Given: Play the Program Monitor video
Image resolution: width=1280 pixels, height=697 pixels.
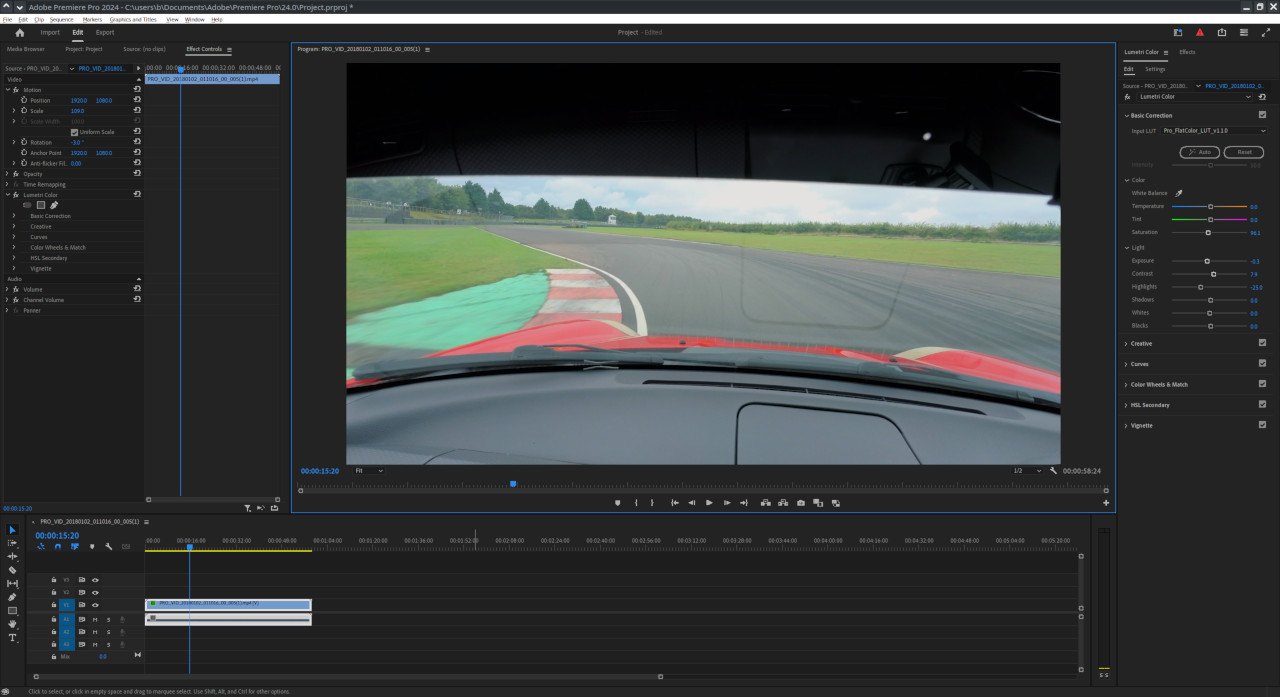Looking at the screenshot, I should [709, 503].
